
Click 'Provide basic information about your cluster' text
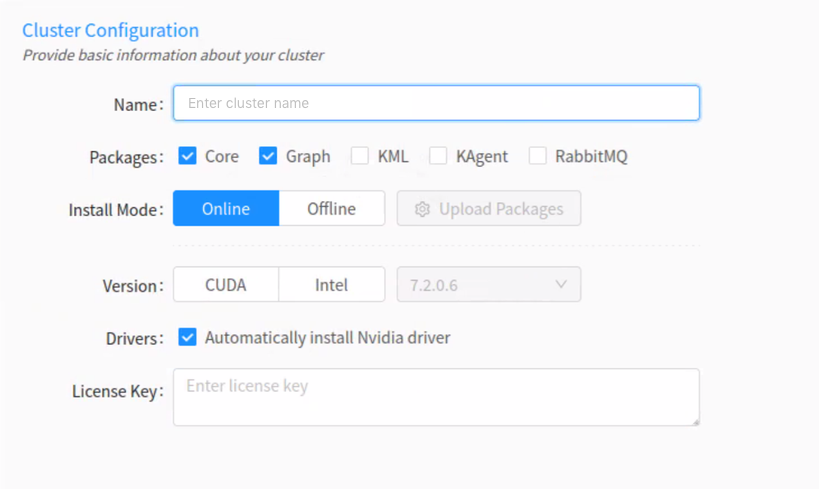[x=173, y=55]
